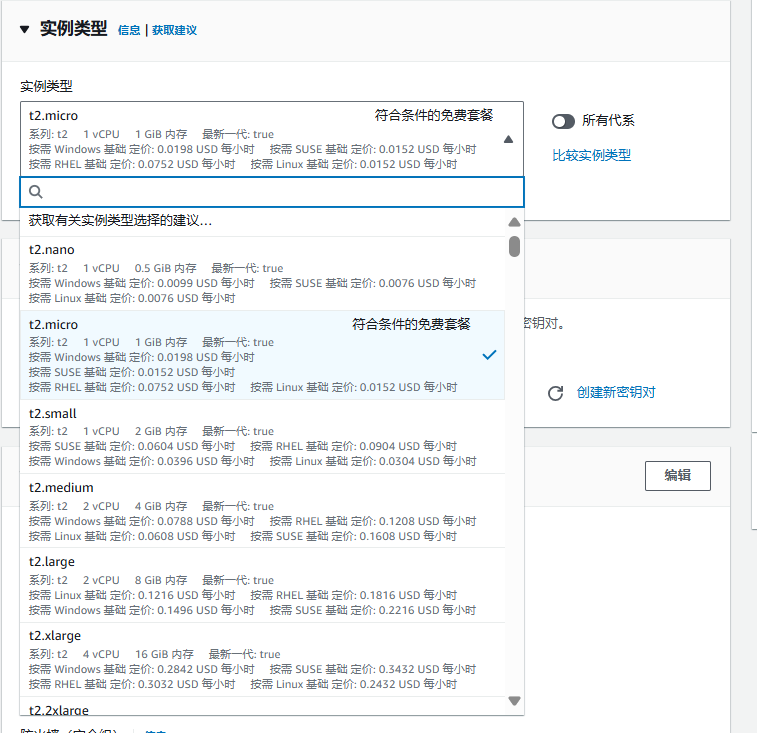Click the refresh icon beside 创建新密钥对
757x733 pixels.
pyautogui.click(x=556, y=393)
